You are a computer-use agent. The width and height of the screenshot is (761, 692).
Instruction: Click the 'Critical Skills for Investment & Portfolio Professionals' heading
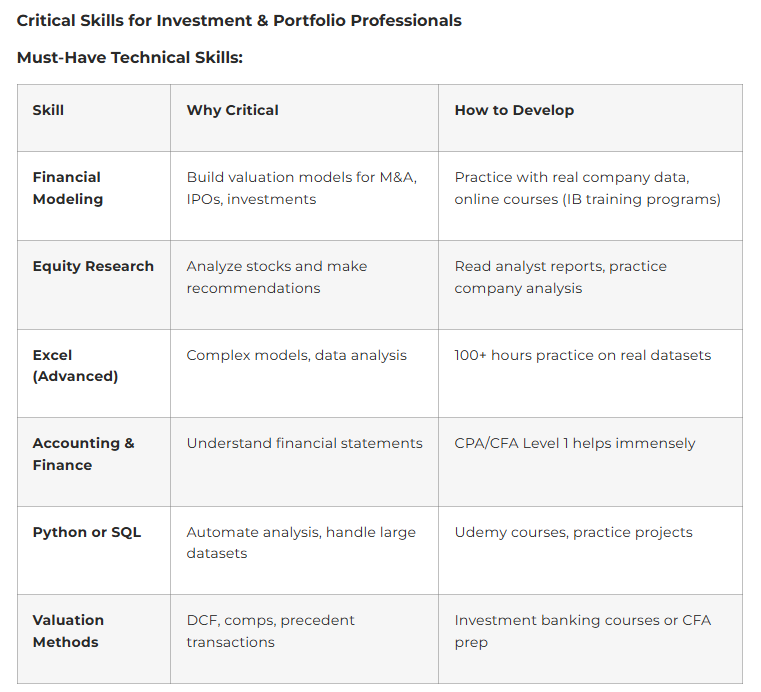point(239,20)
